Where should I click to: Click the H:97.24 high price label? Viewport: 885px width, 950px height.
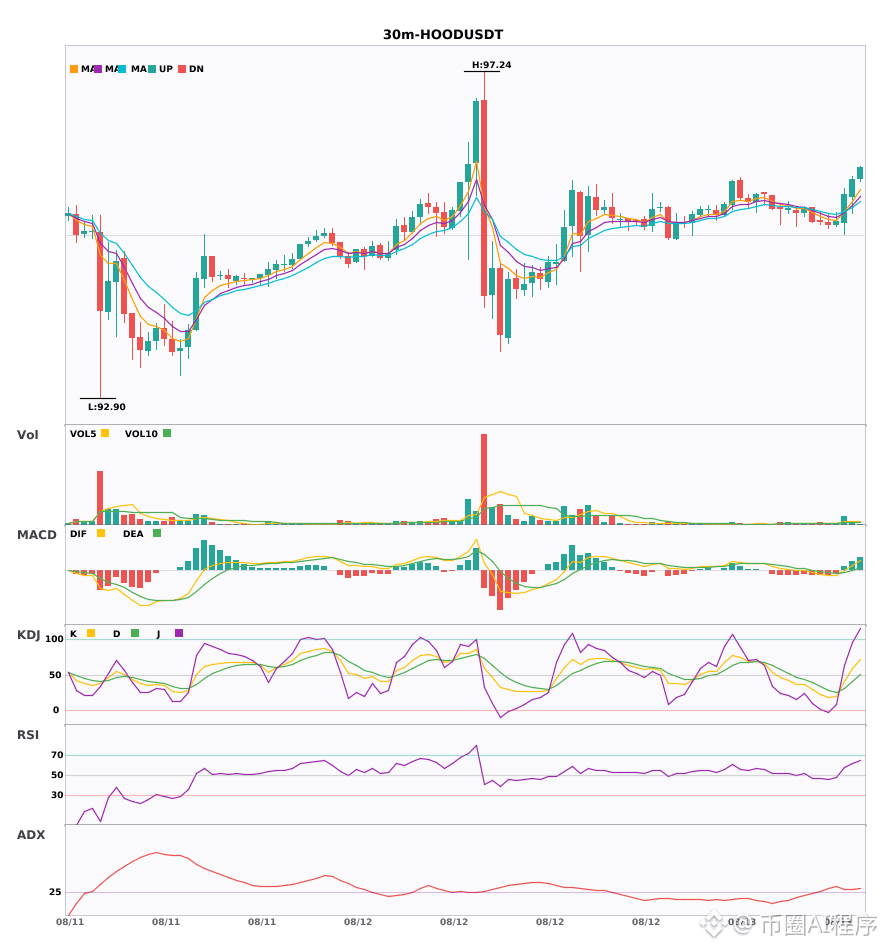(491, 65)
